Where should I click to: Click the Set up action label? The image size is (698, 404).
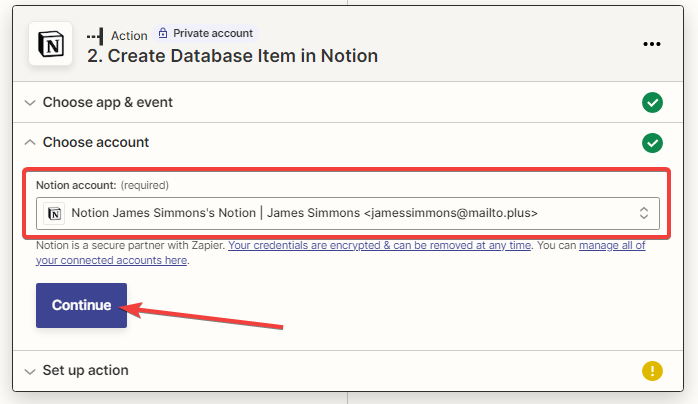coord(85,371)
